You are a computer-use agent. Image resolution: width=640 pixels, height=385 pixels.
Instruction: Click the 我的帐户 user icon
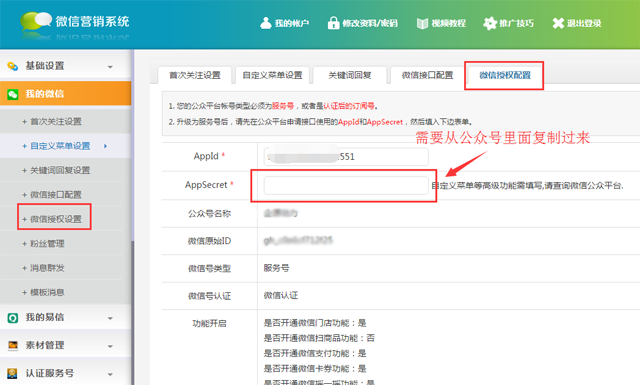pos(266,23)
